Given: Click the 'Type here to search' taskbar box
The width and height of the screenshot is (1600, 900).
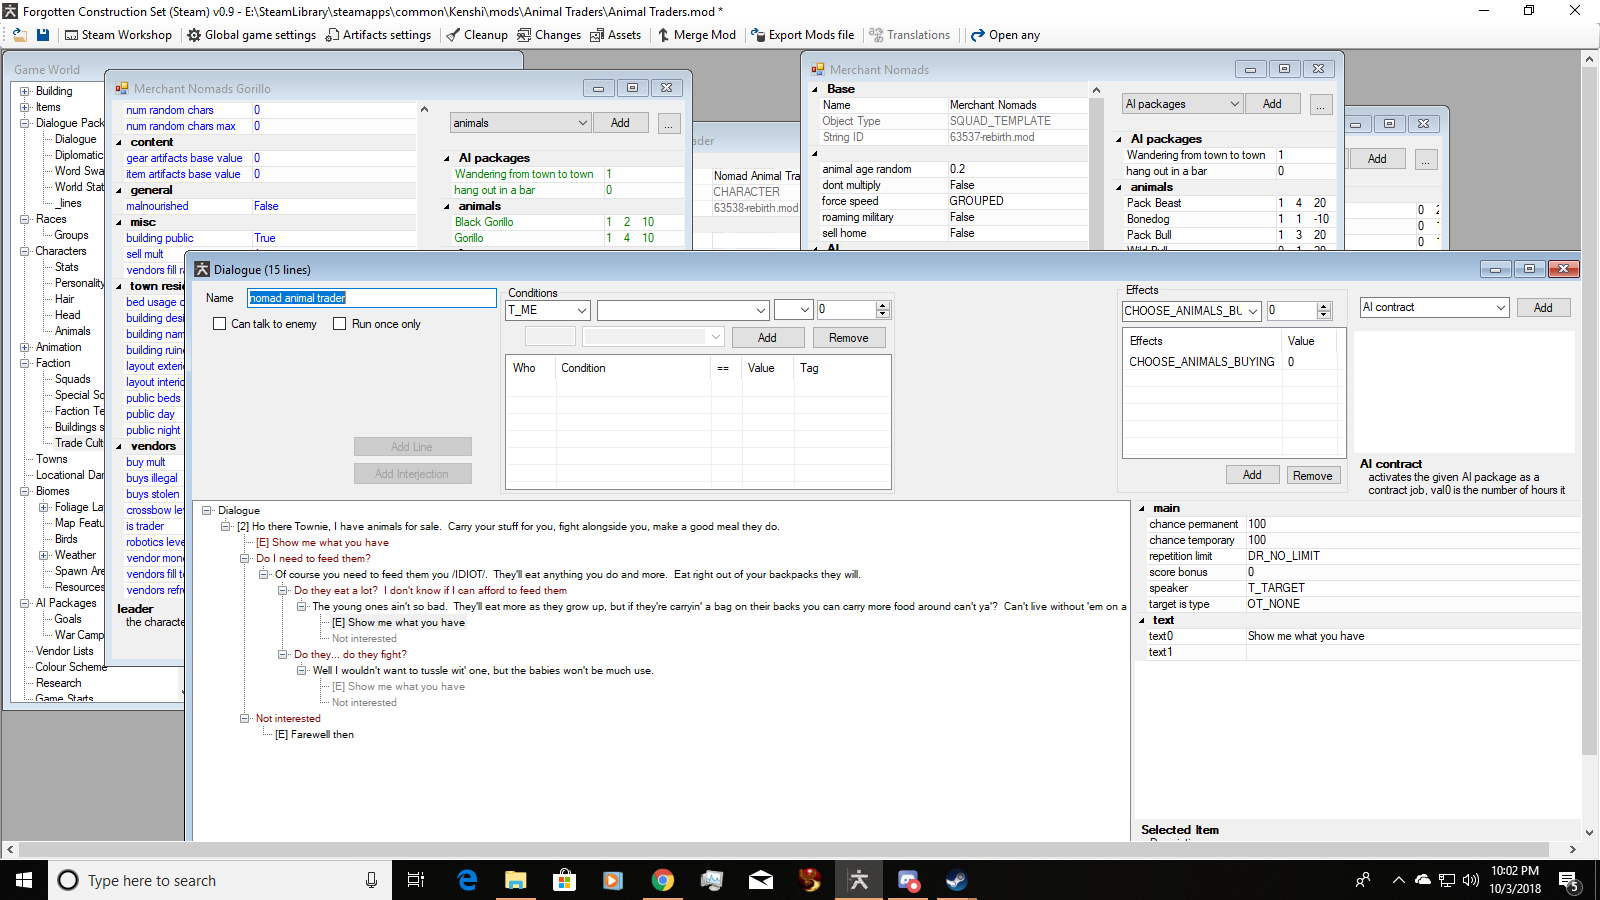Looking at the screenshot, I should pyautogui.click(x=219, y=880).
